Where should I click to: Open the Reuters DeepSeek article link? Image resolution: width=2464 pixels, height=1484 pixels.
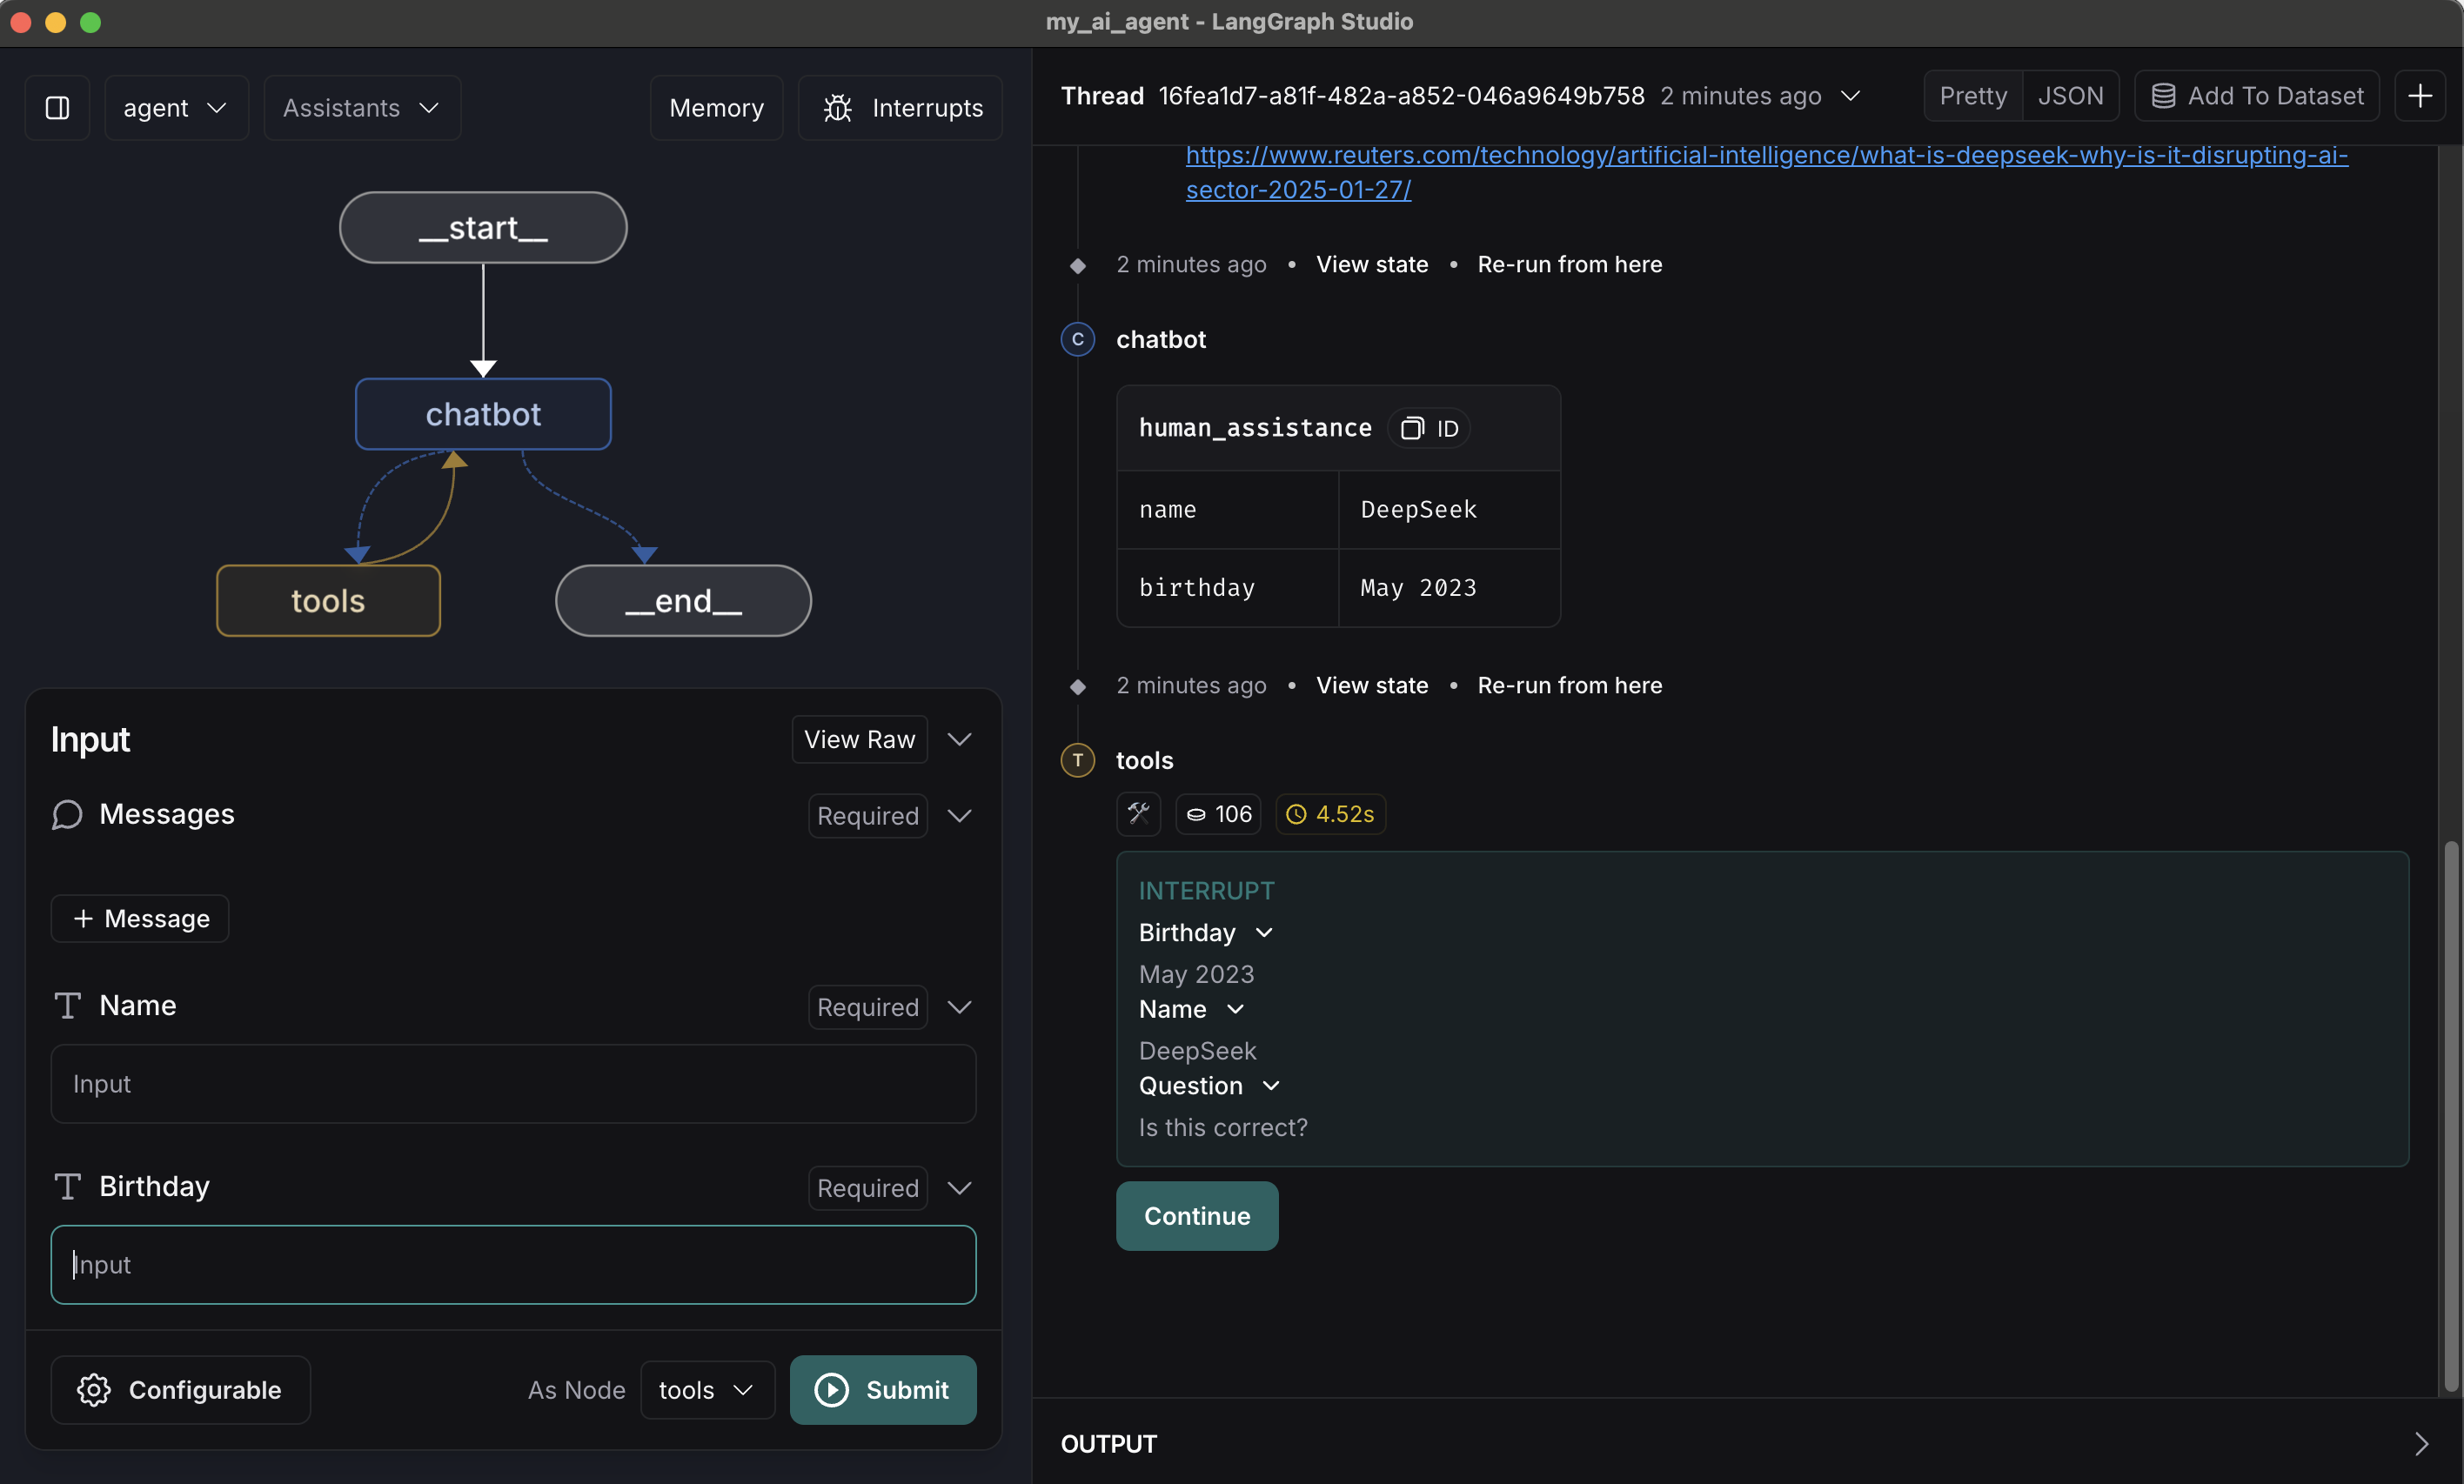[x=1766, y=156]
